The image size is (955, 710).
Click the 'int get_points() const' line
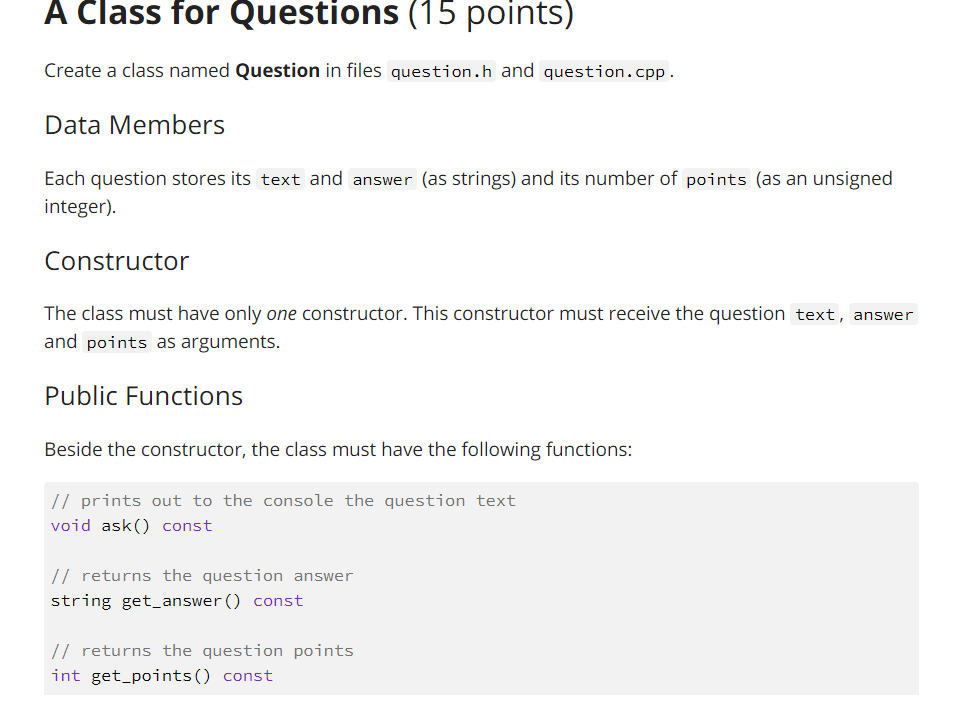point(162,675)
